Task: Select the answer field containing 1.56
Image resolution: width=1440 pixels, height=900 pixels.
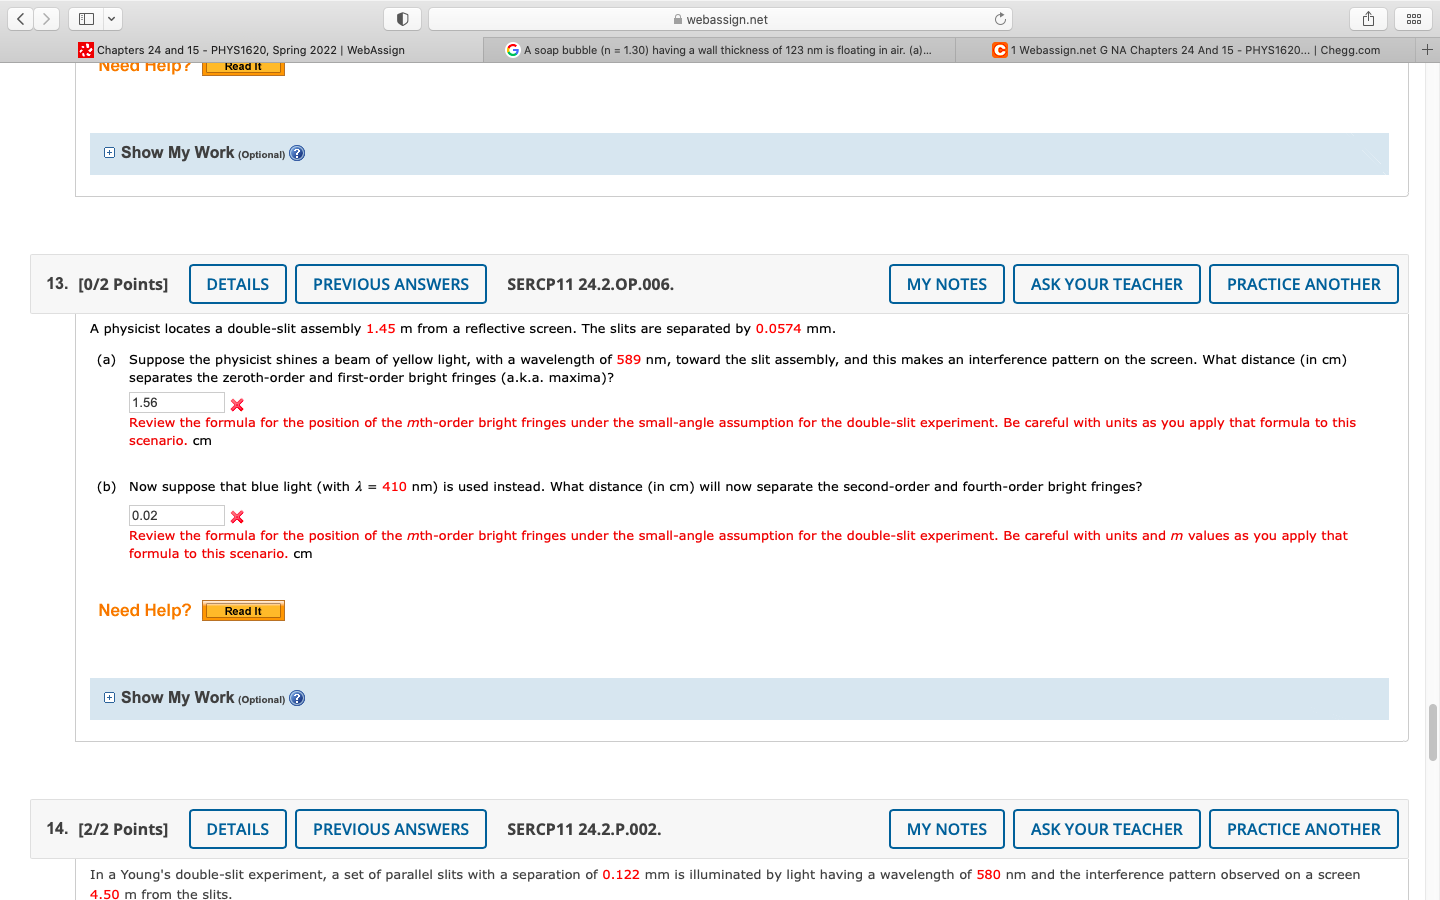Action: coord(176,402)
